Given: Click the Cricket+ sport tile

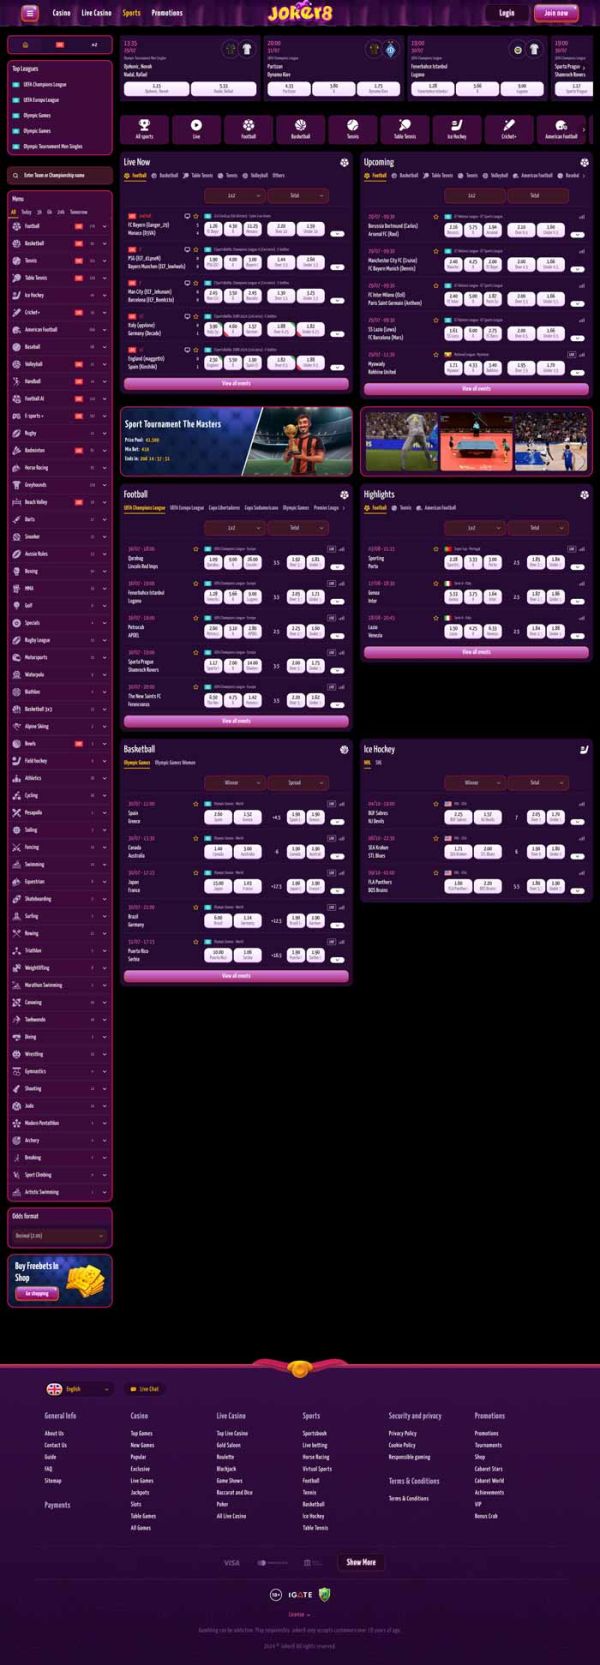Looking at the screenshot, I should (x=509, y=130).
